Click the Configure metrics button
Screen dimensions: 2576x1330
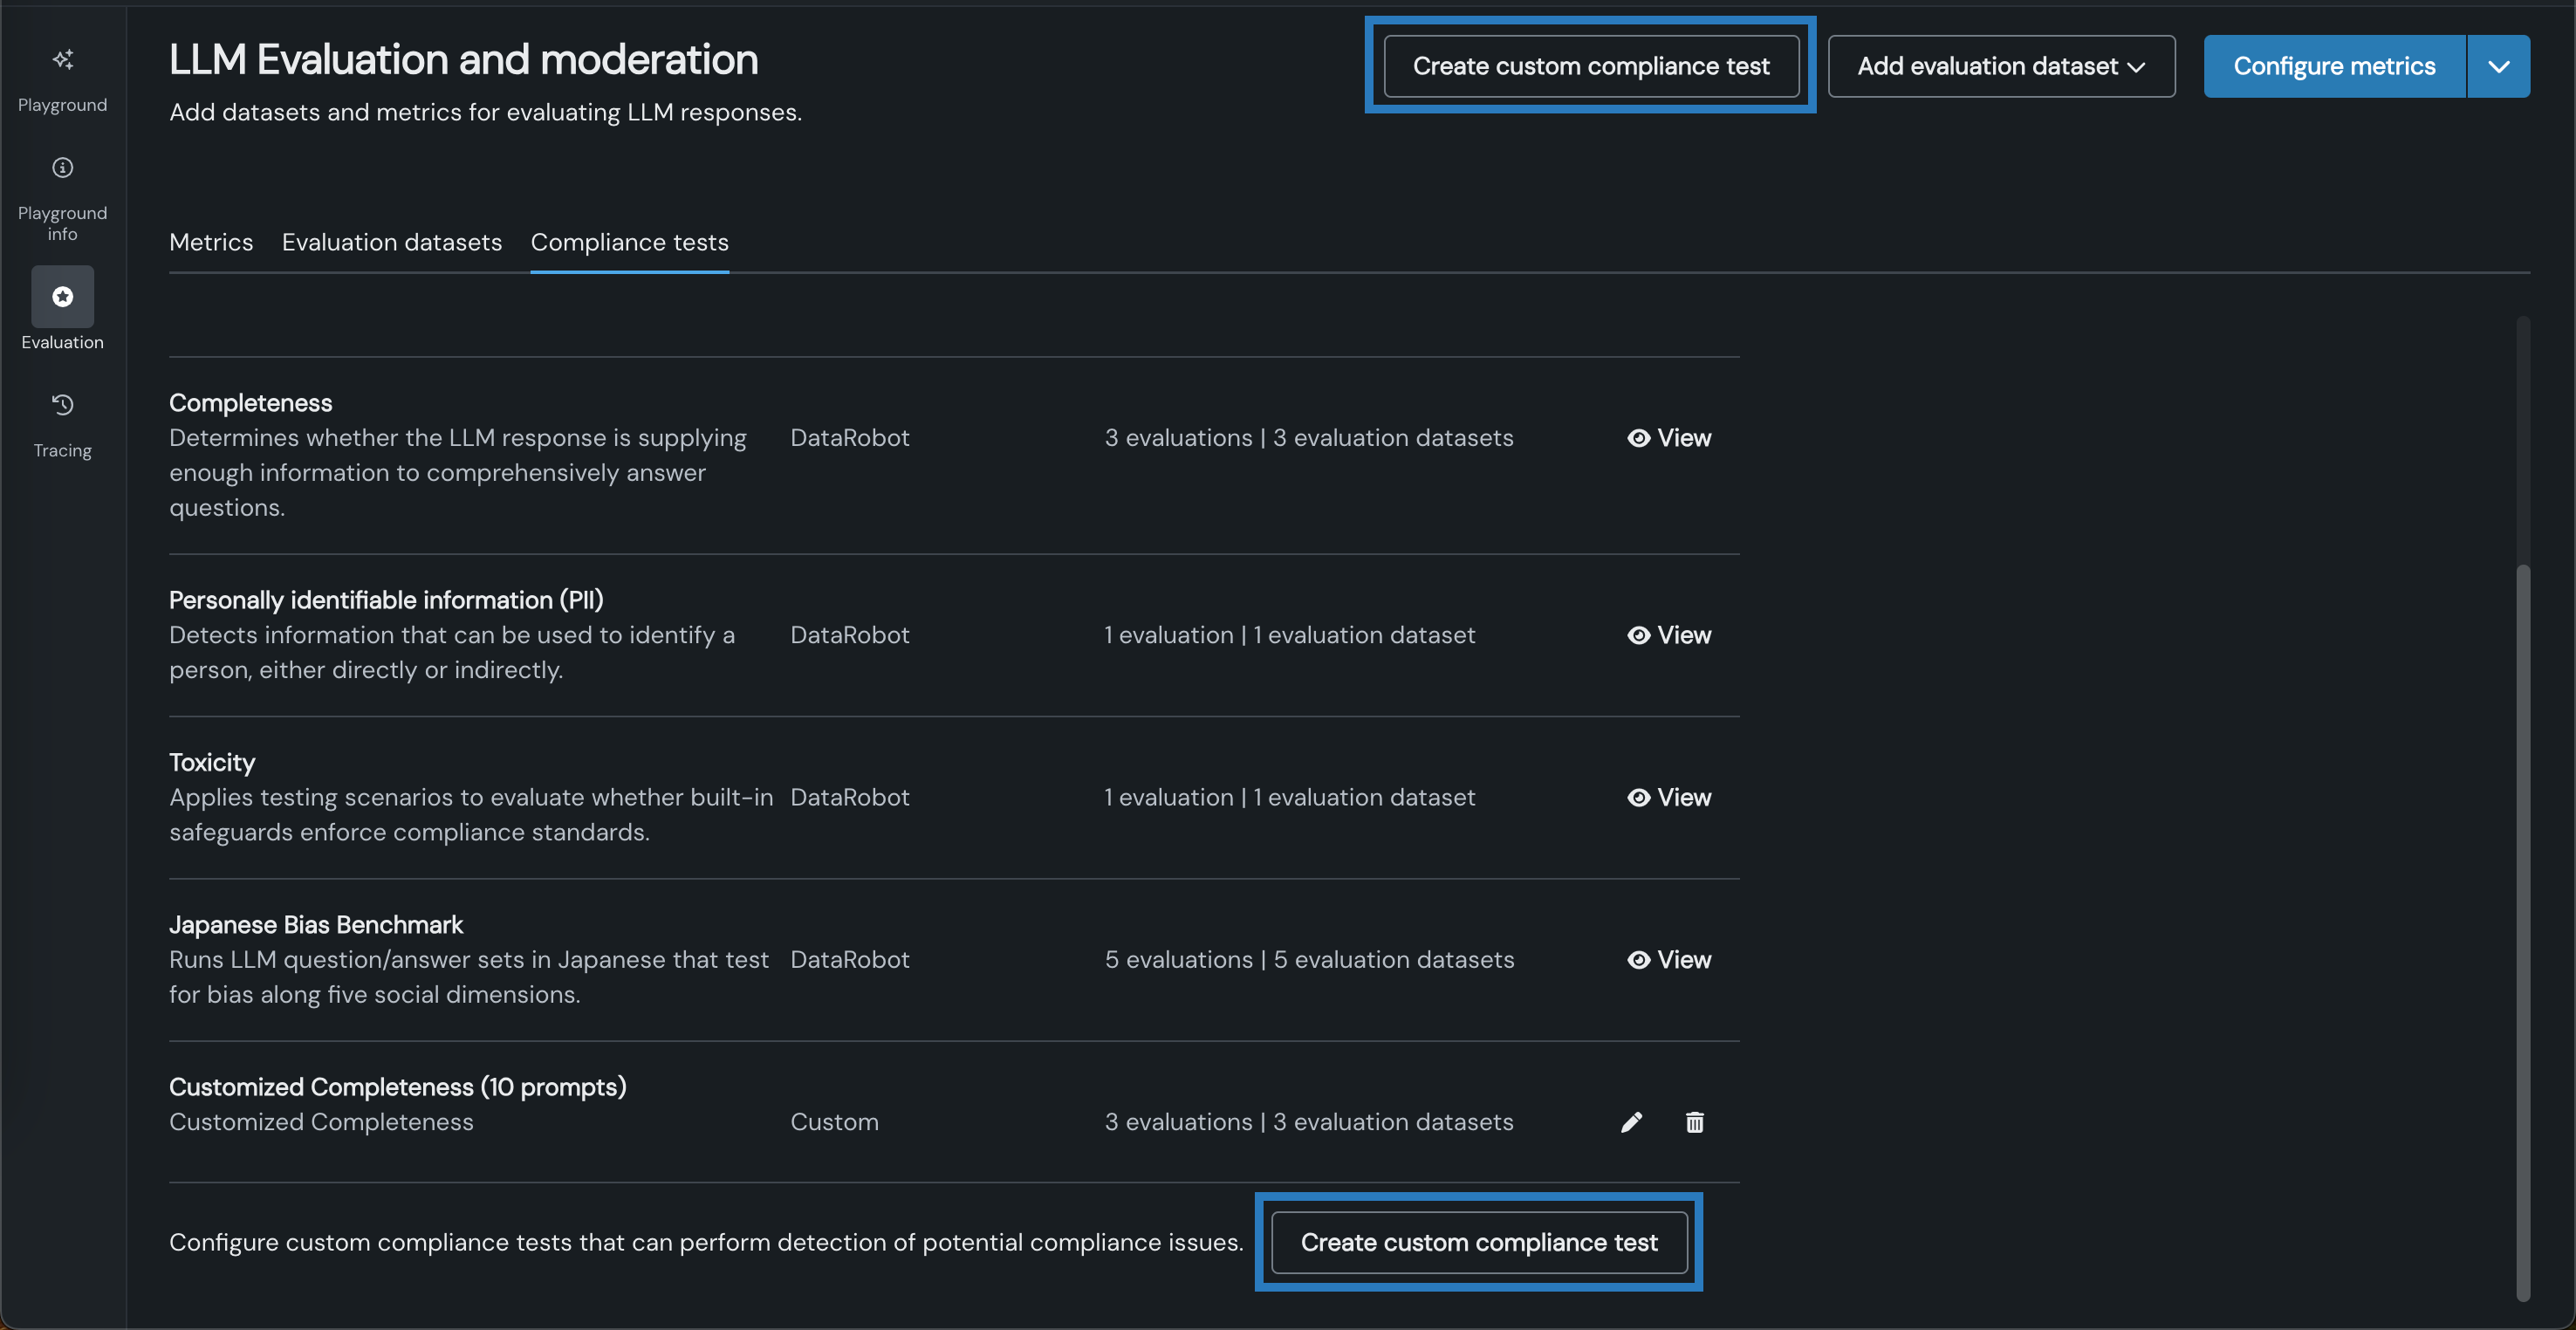tap(2334, 66)
